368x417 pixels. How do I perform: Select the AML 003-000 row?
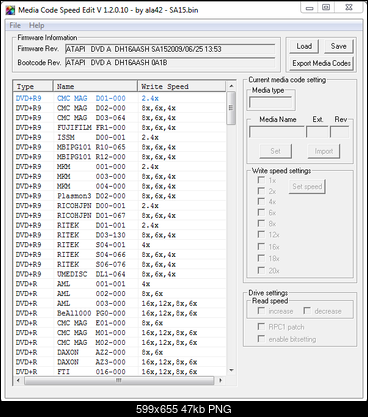[x=120, y=303]
